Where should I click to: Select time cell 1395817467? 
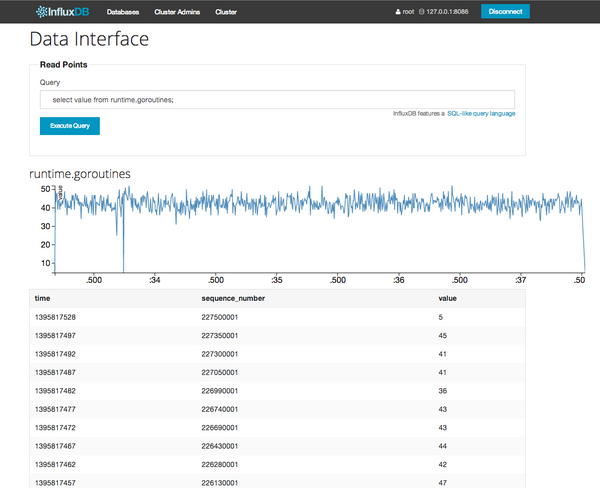55,446
